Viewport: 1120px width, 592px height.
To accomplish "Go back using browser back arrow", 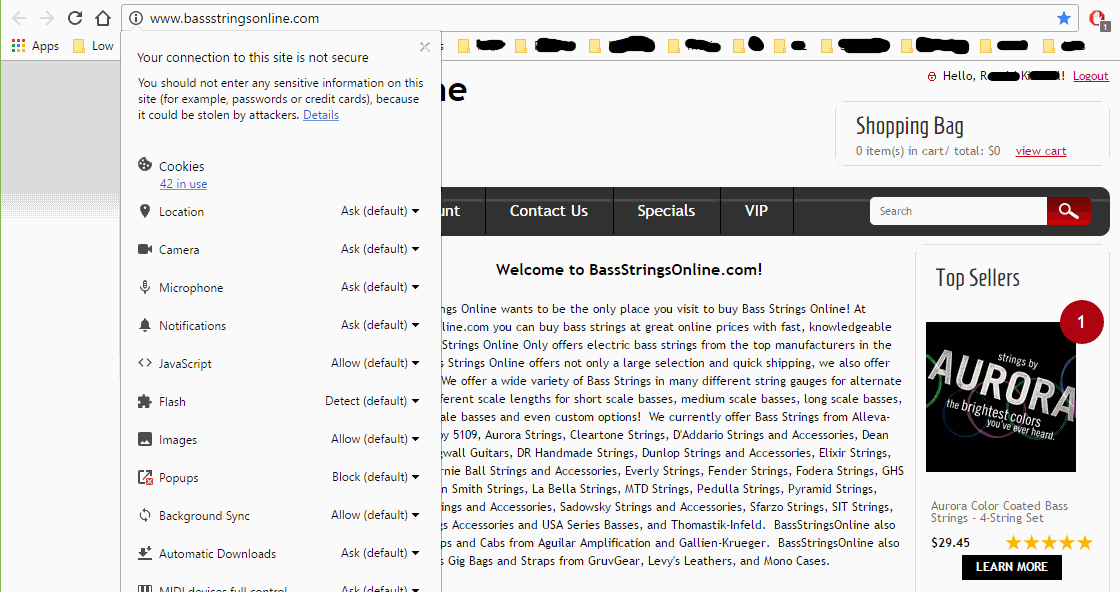I will coord(19,18).
